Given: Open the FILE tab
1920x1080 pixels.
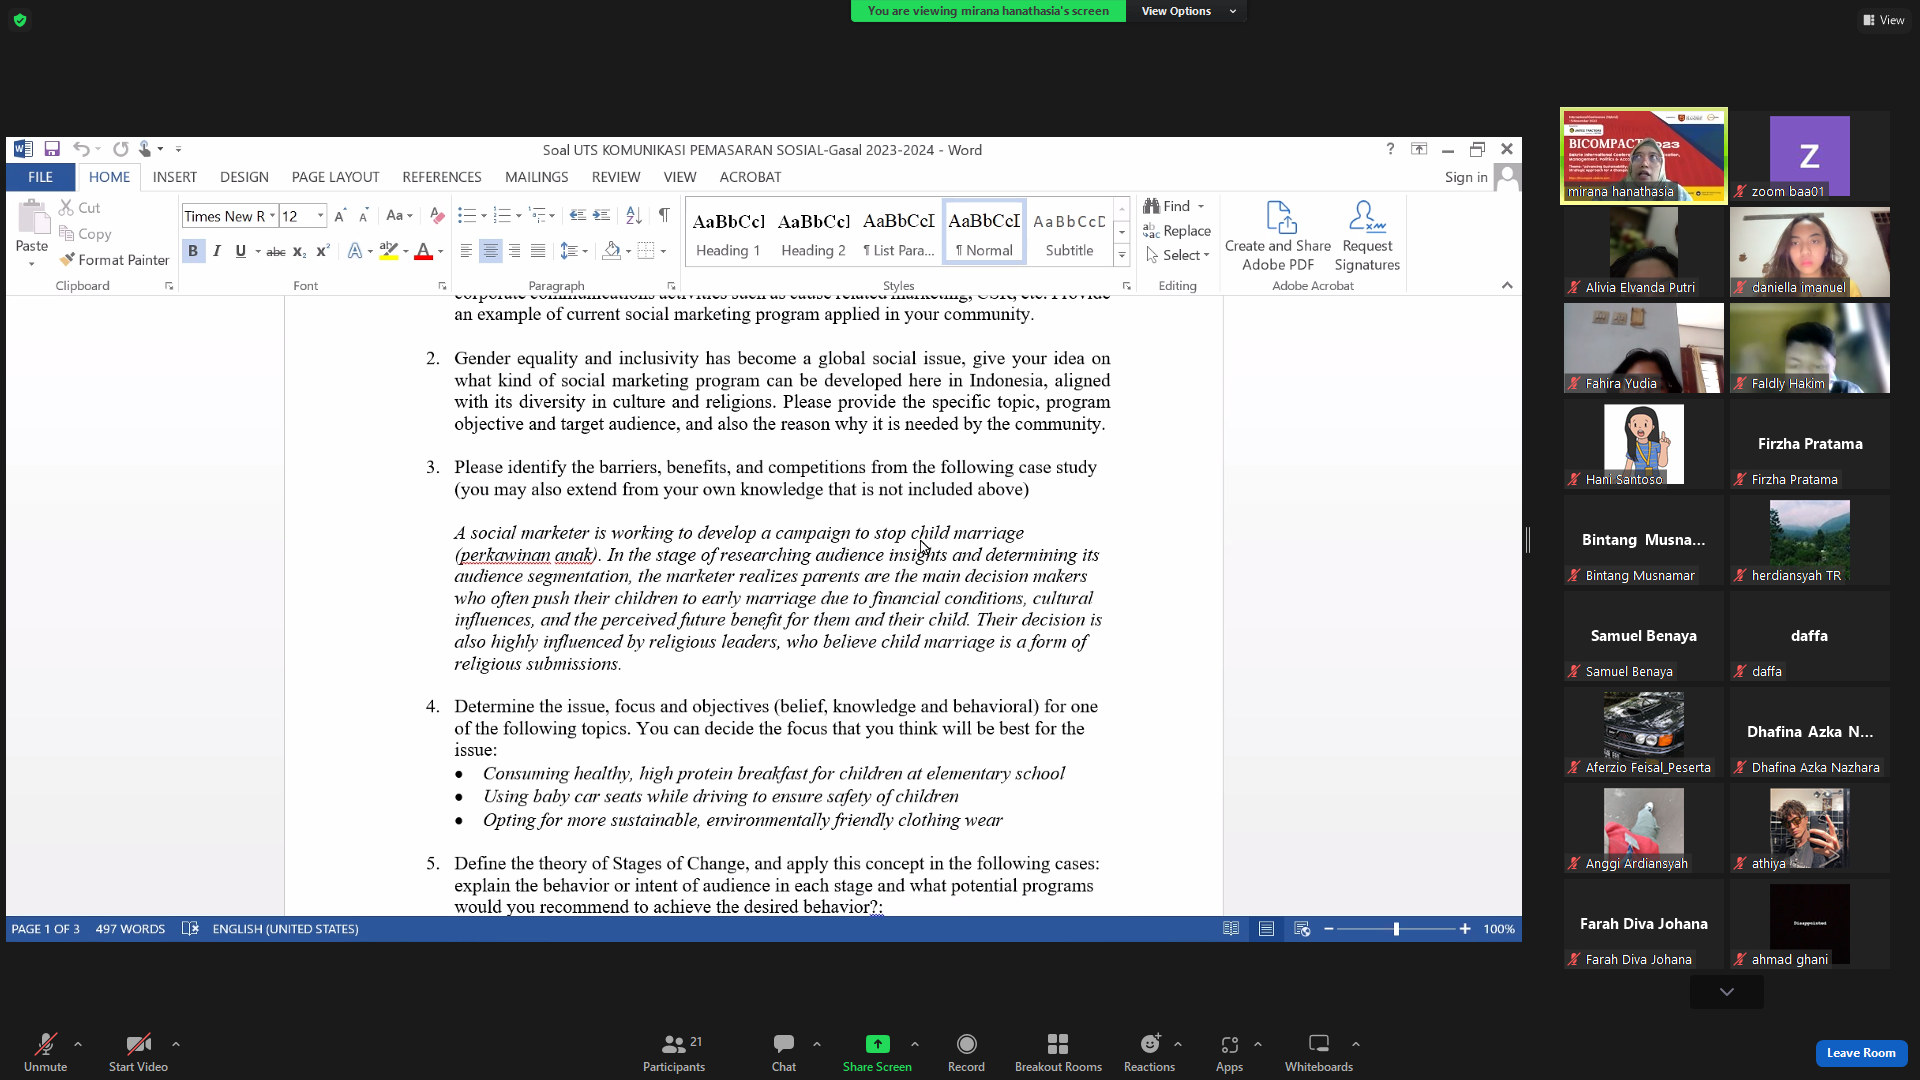Looking at the screenshot, I should tap(40, 177).
